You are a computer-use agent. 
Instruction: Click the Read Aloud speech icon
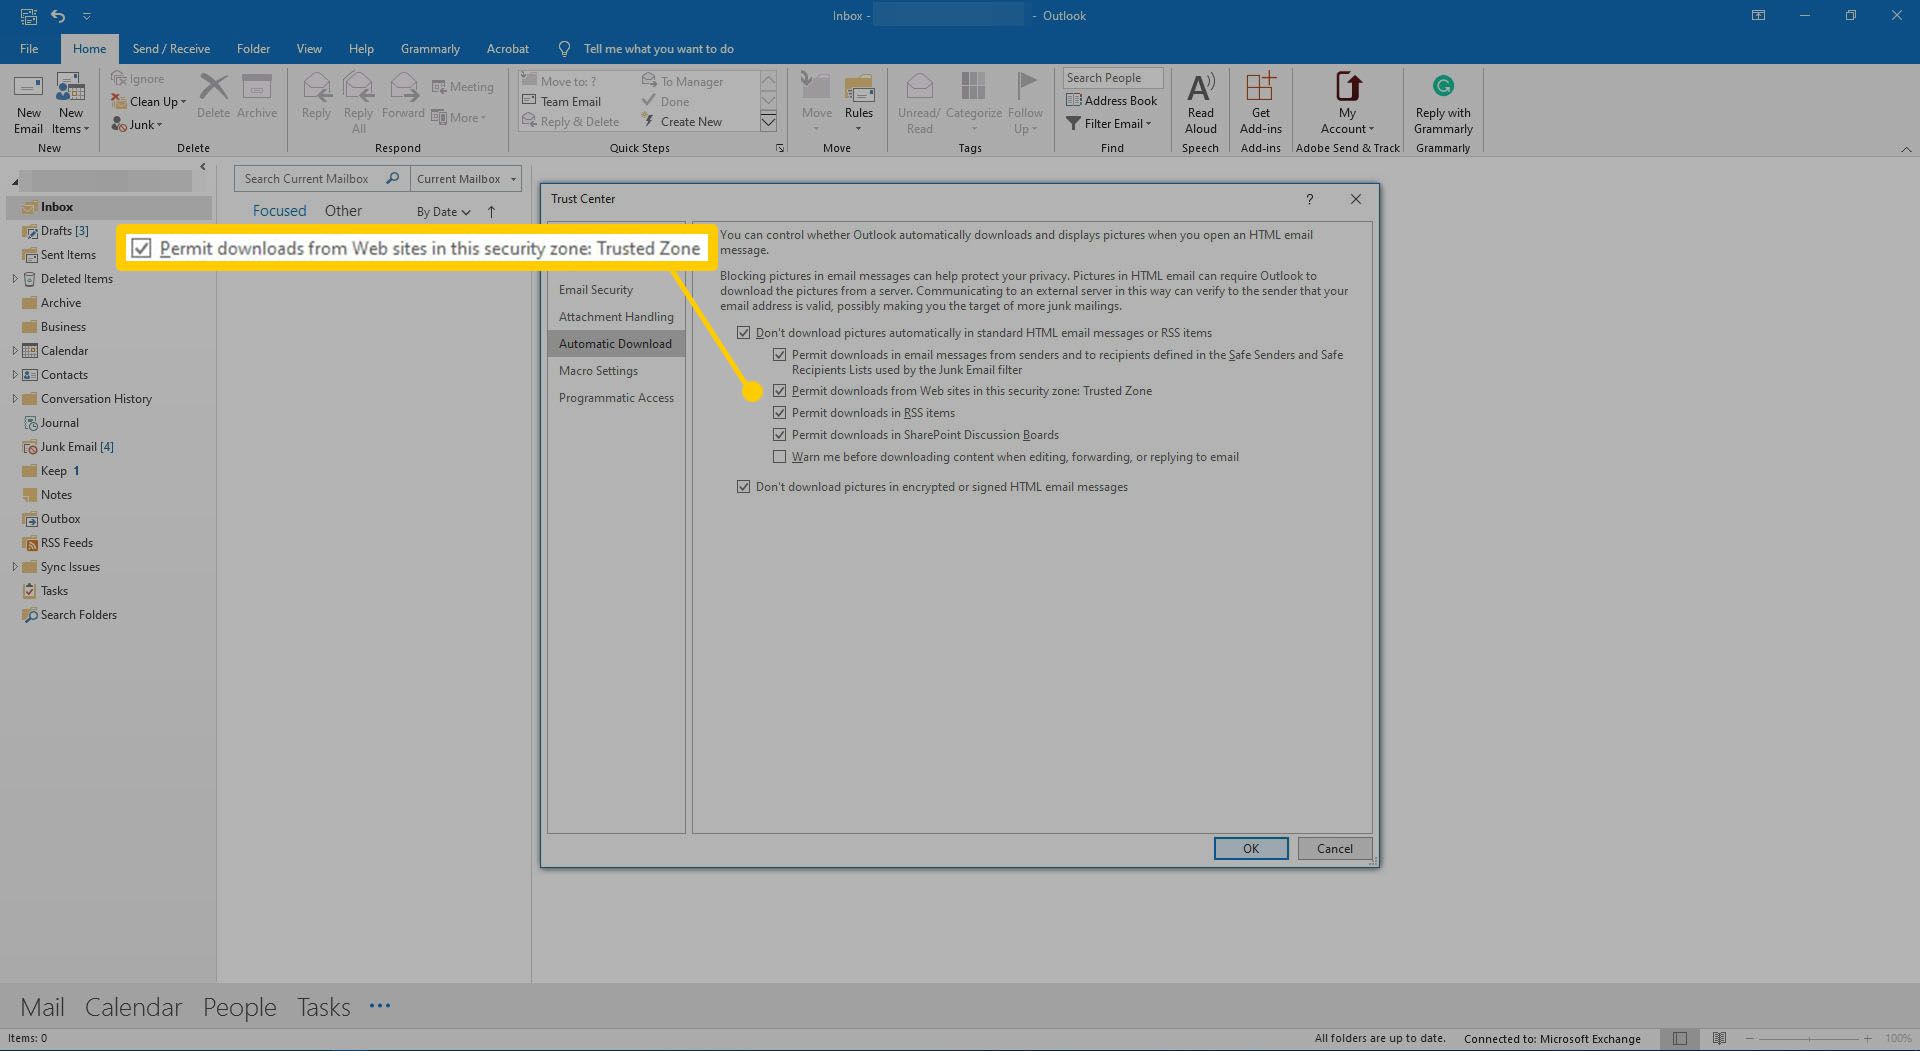[x=1201, y=86]
